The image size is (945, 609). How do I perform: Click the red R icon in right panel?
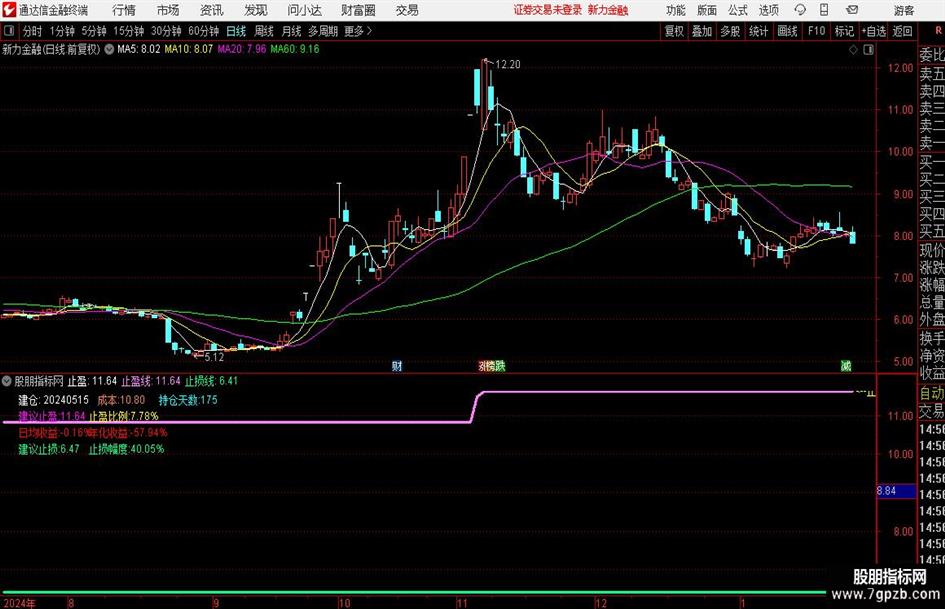pyautogui.click(x=938, y=30)
